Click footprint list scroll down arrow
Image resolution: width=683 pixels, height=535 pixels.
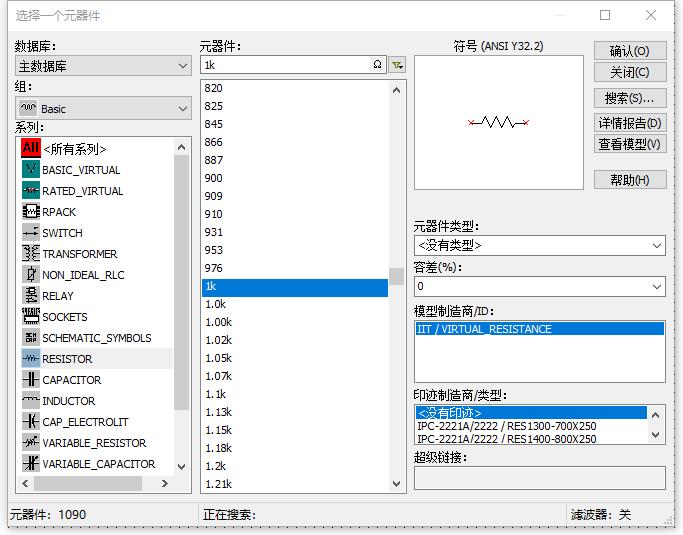656,435
